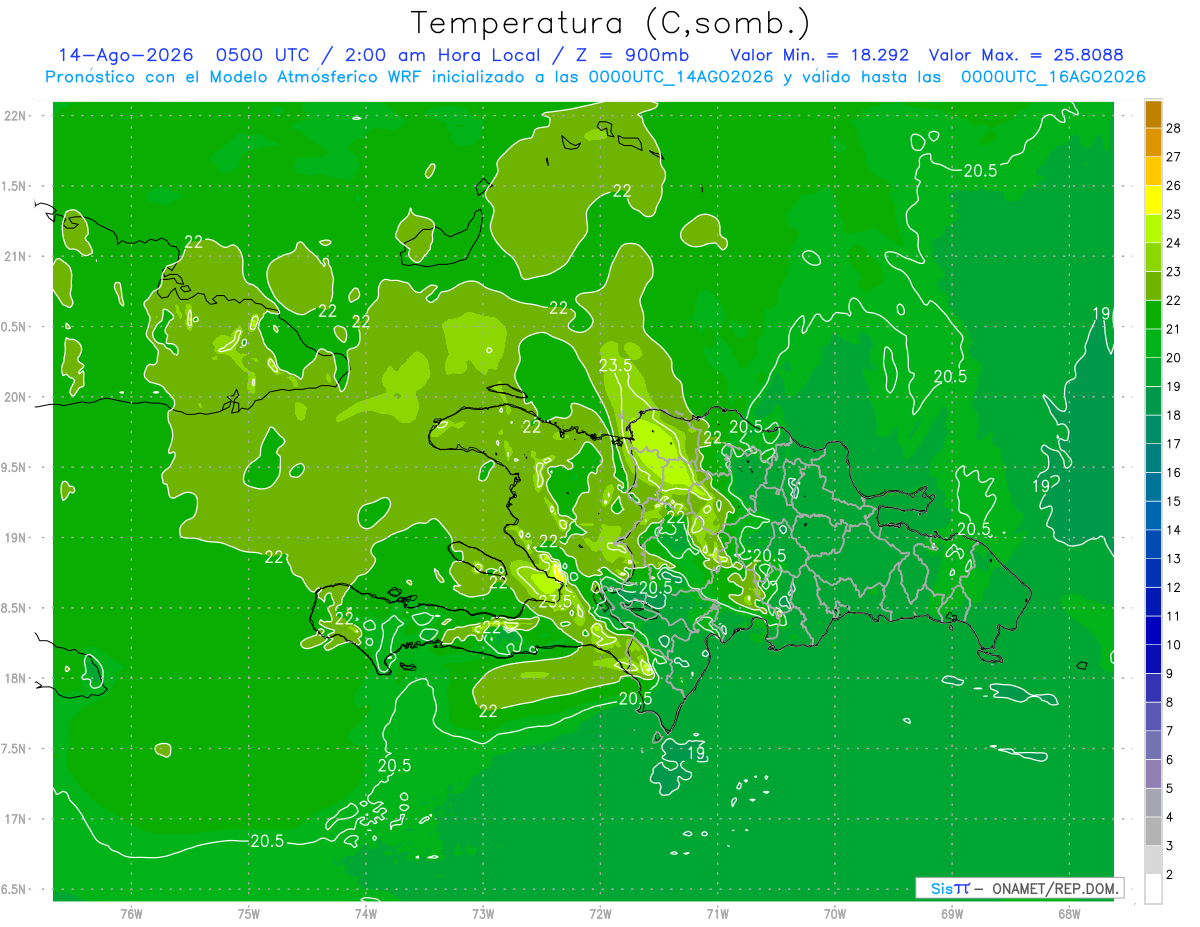
Task: Click green swatch between 20 and 21
Action: (x=1153, y=343)
